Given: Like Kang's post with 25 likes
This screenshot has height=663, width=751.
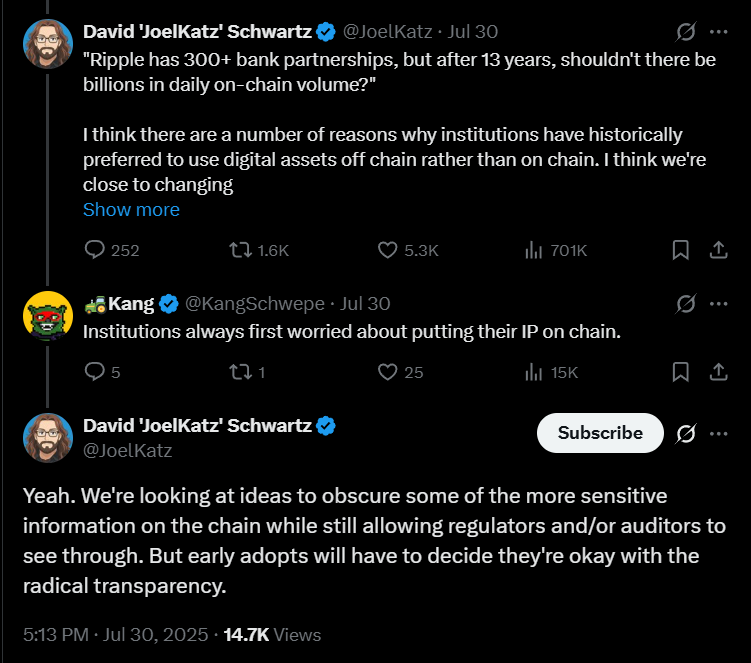Looking at the screenshot, I should 389,372.
